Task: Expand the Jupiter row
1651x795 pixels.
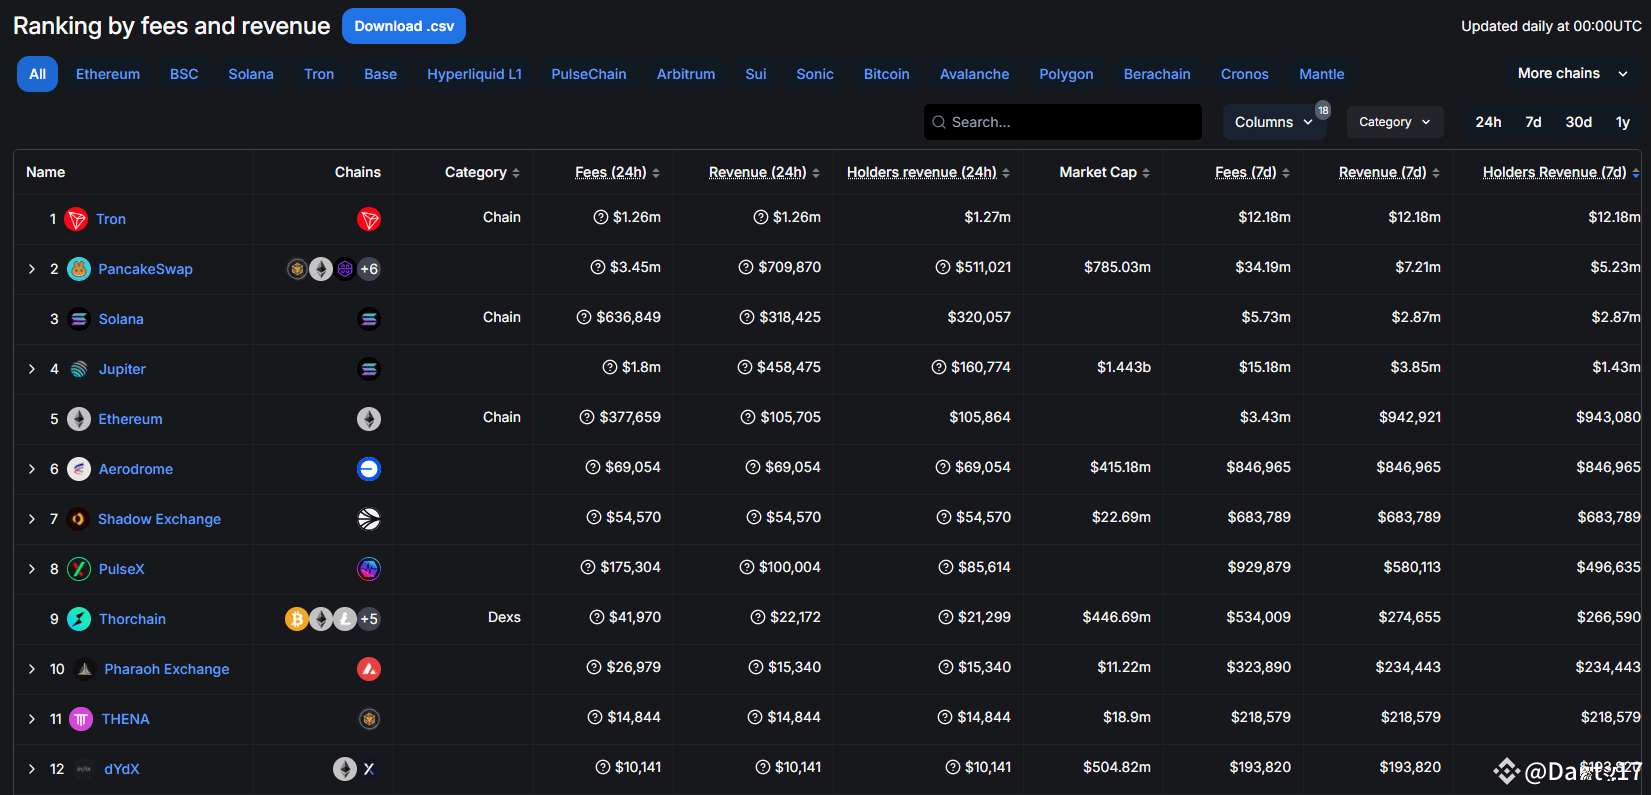Action: (32, 369)
